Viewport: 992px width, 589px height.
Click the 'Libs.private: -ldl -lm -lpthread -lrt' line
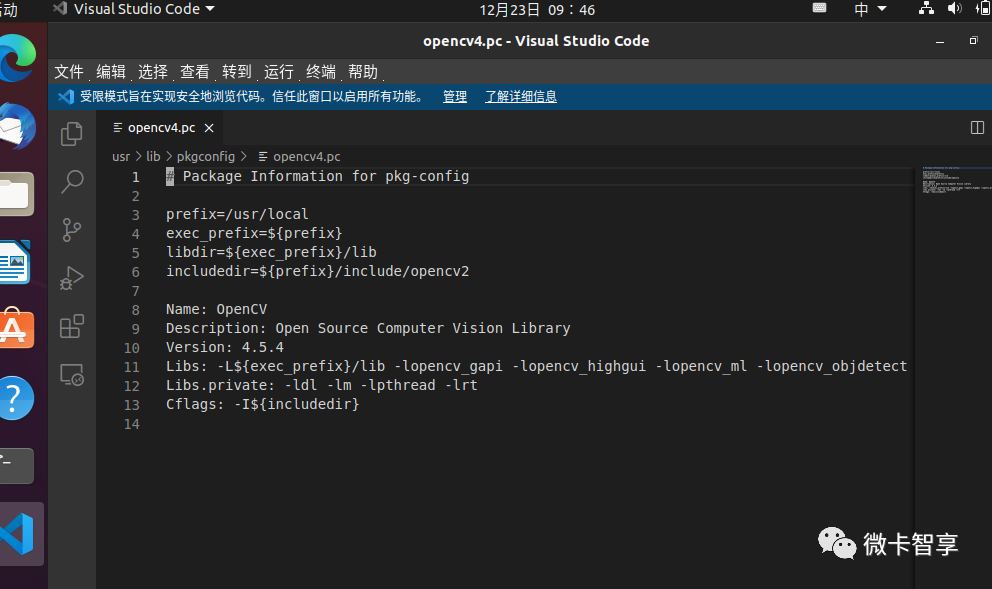321,385
